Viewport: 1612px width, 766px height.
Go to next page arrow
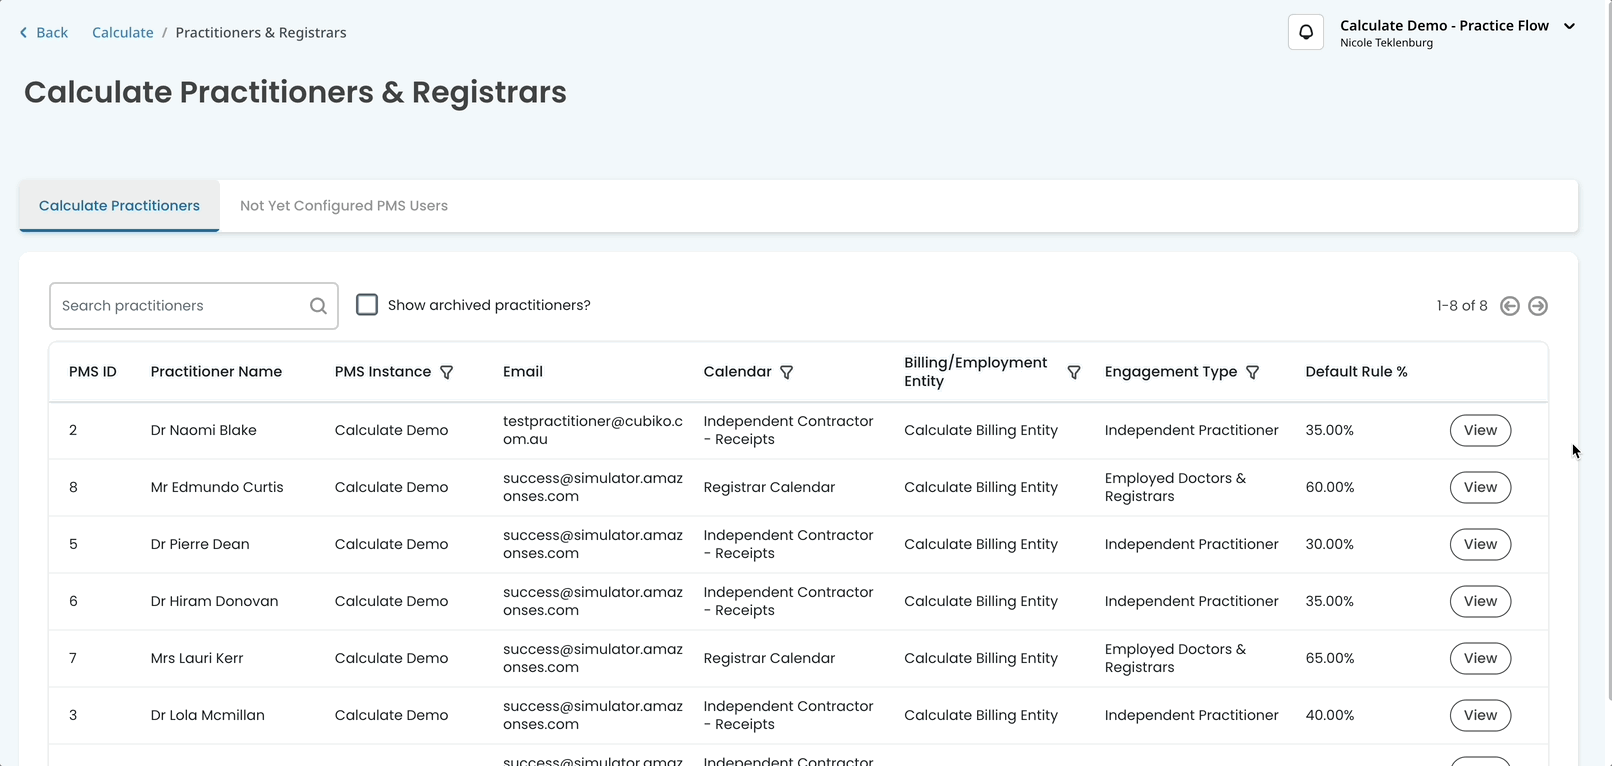(1538, 306)
